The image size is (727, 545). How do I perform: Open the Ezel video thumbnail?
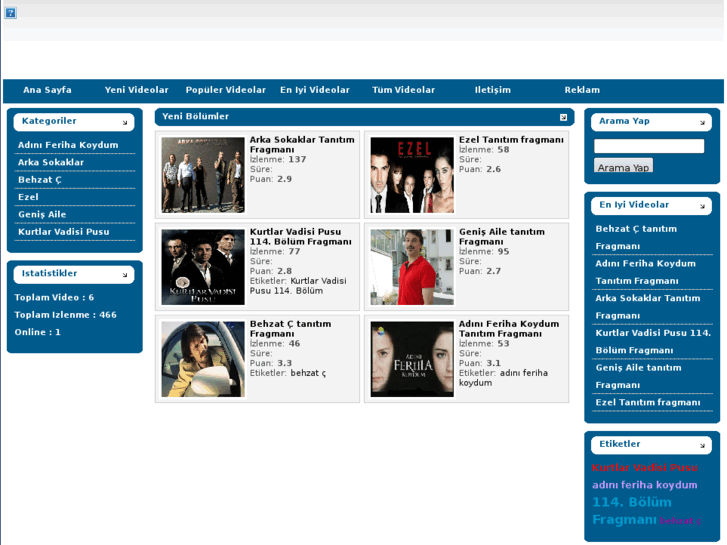click(412, 175)
